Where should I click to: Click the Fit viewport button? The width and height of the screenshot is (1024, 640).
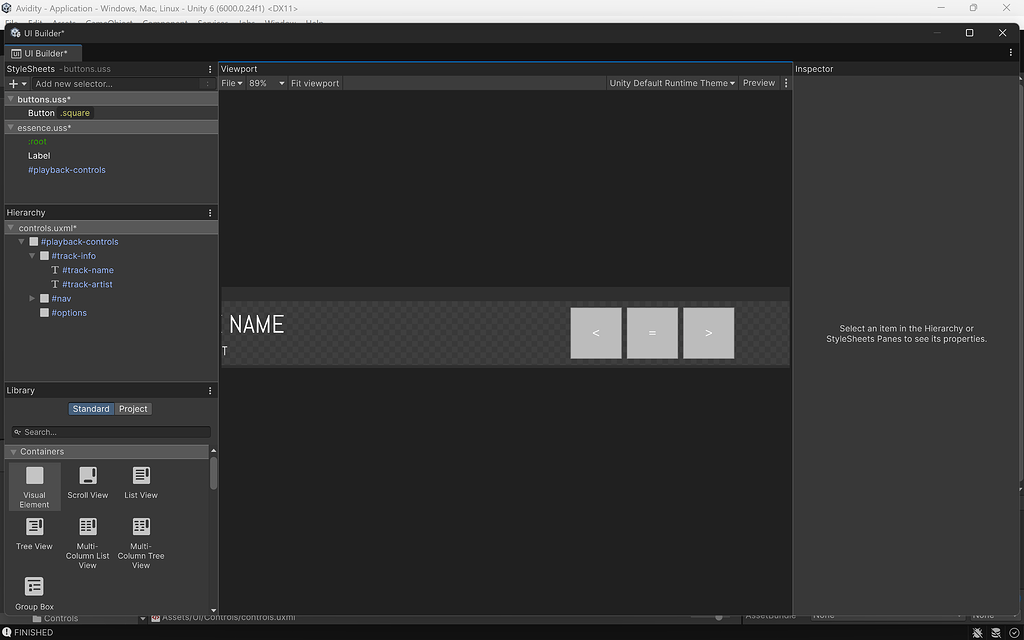coord(314,83)
